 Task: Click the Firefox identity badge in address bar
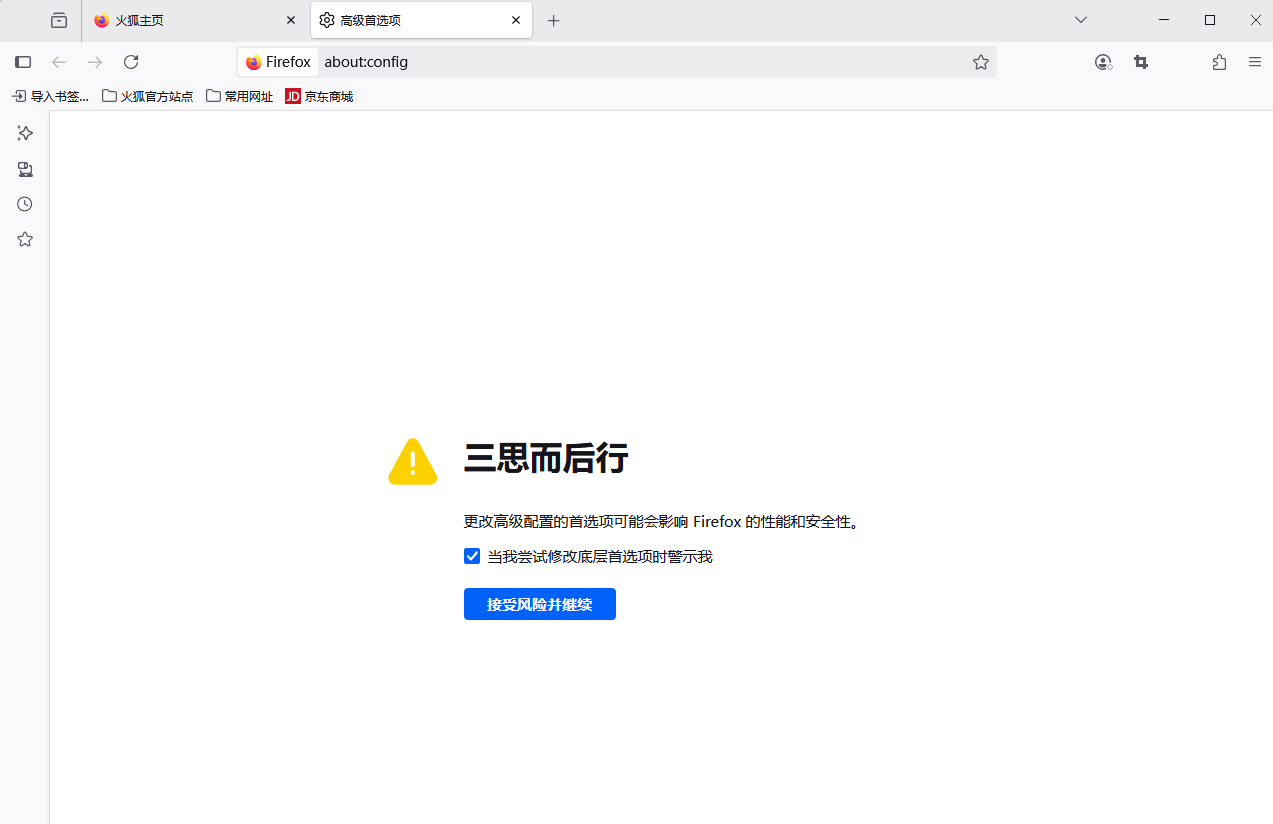[x=278, y=62]
